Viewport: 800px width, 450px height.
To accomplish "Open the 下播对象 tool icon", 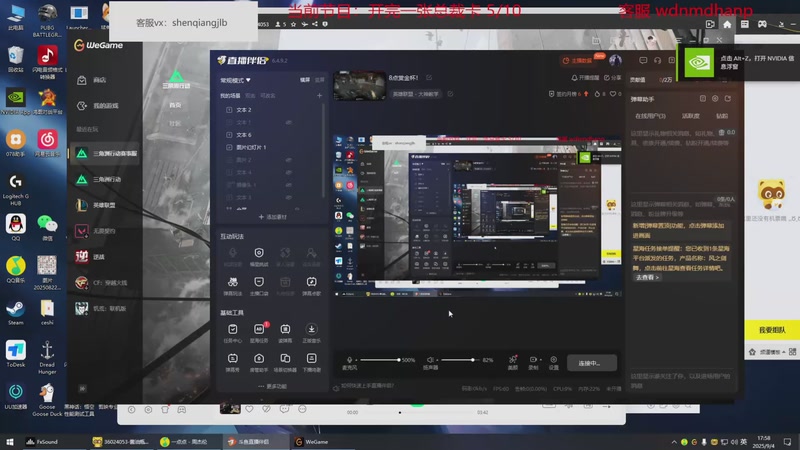I will click(311, 359).
